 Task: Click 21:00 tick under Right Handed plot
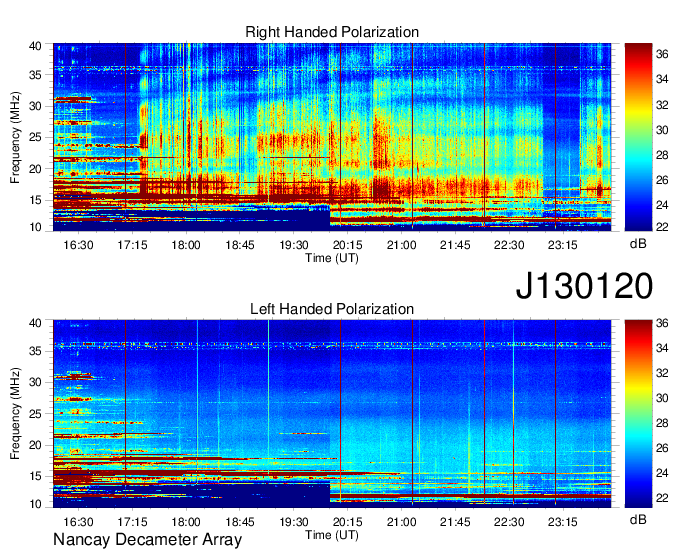pos(402,245)
